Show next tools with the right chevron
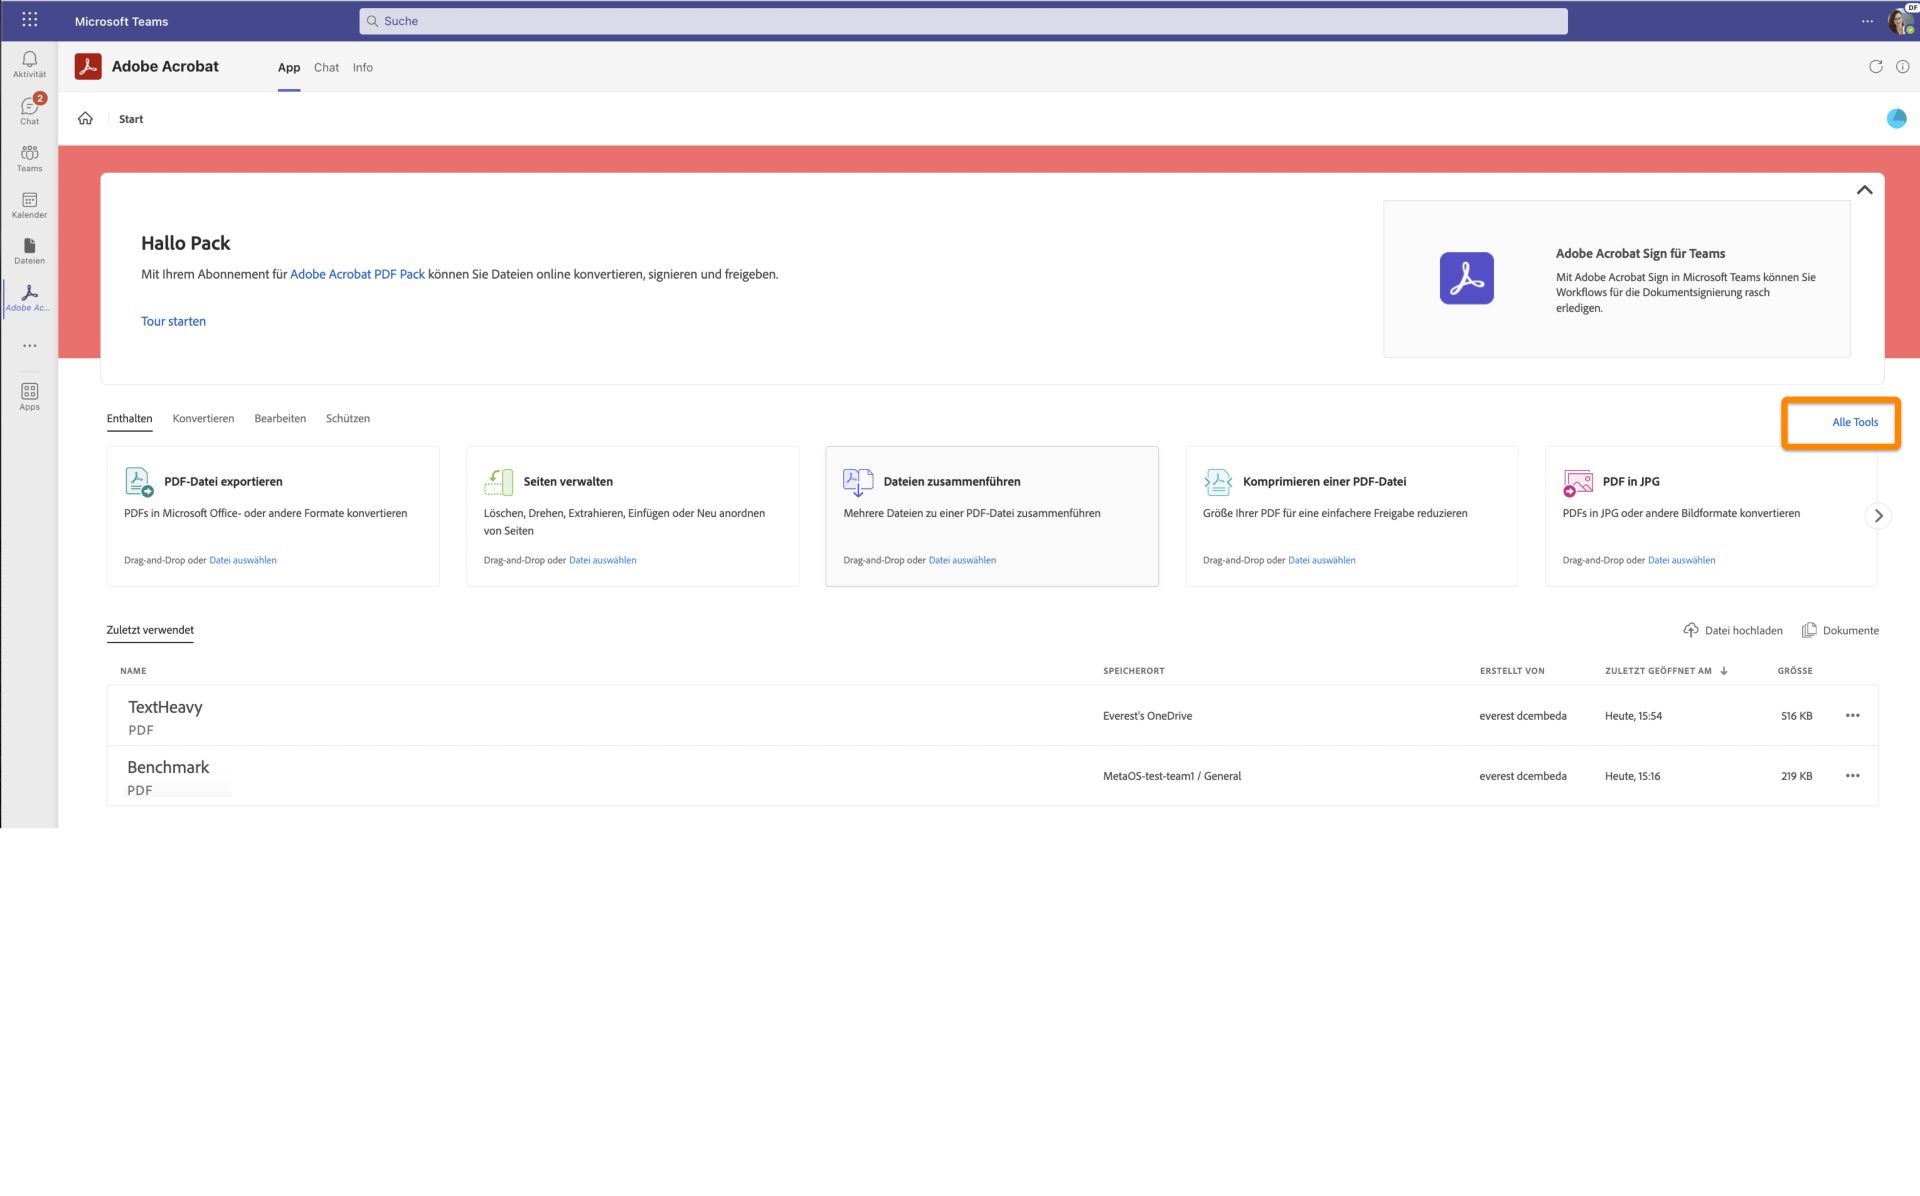The height and width of the screenshot is (1196, 1920). [1878, 516]
